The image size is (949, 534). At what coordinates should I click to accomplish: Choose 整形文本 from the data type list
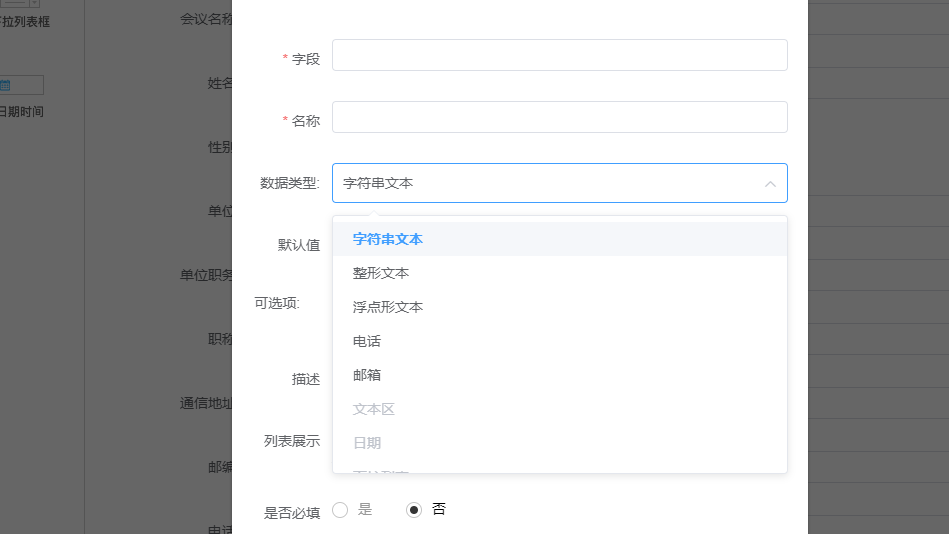click(x=381, y=273)
